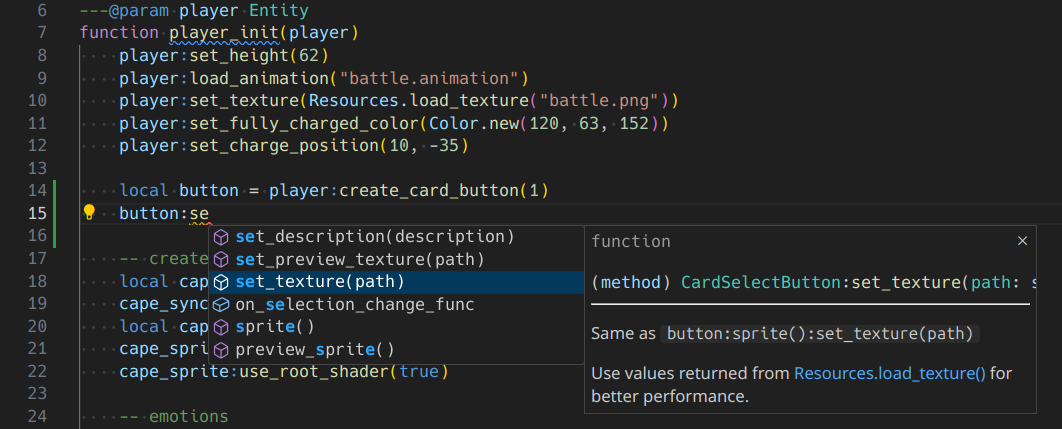Click line number 14 in the gutter

[x=38, y=190]
